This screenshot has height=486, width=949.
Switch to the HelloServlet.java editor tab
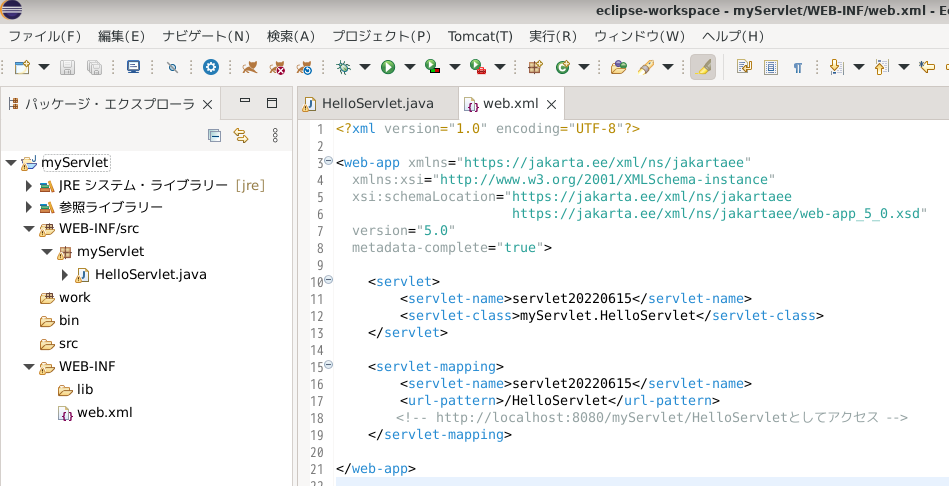377,103
